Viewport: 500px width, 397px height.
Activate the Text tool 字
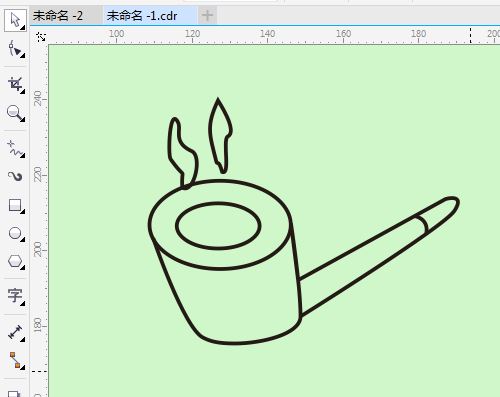(x=16, y=296)
